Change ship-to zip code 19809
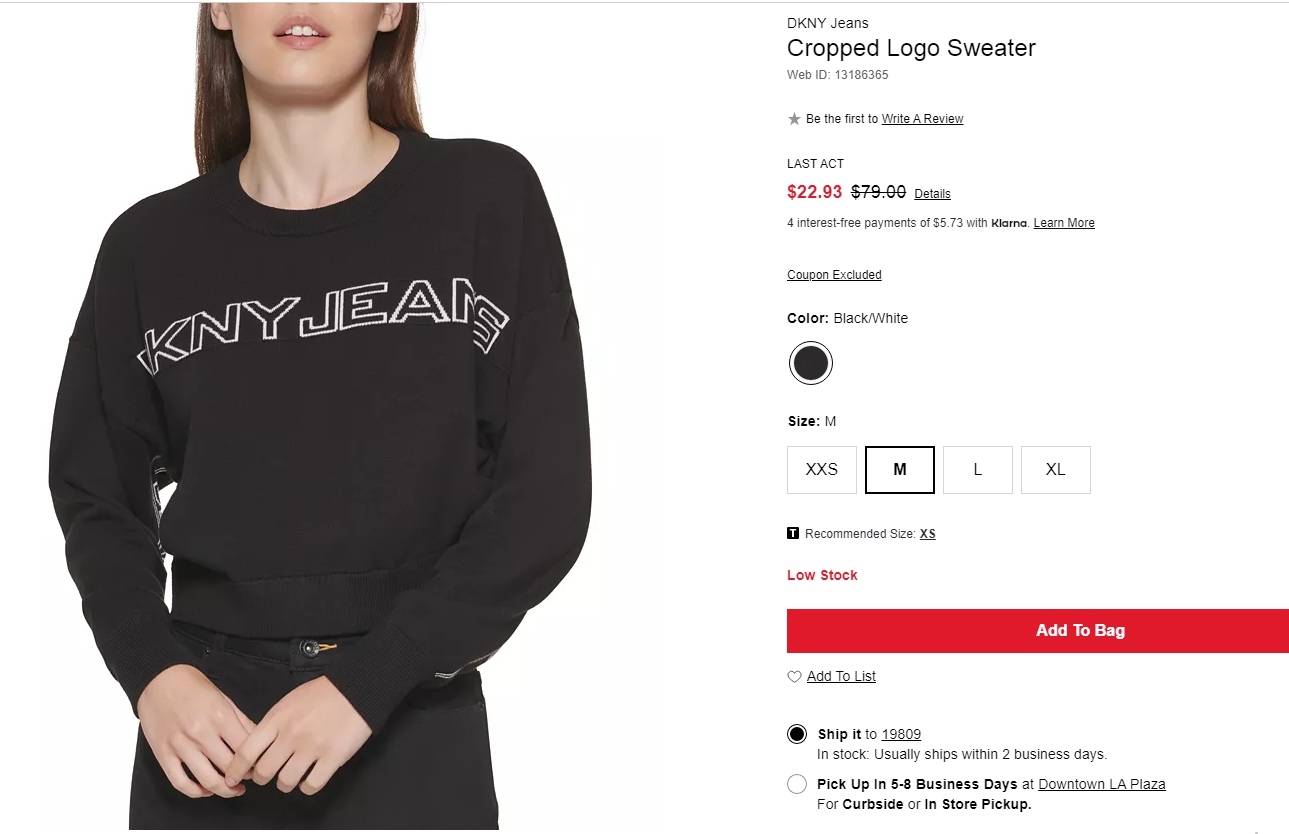This screenshot has height=834, width=1289. click(x=901, y=734)
